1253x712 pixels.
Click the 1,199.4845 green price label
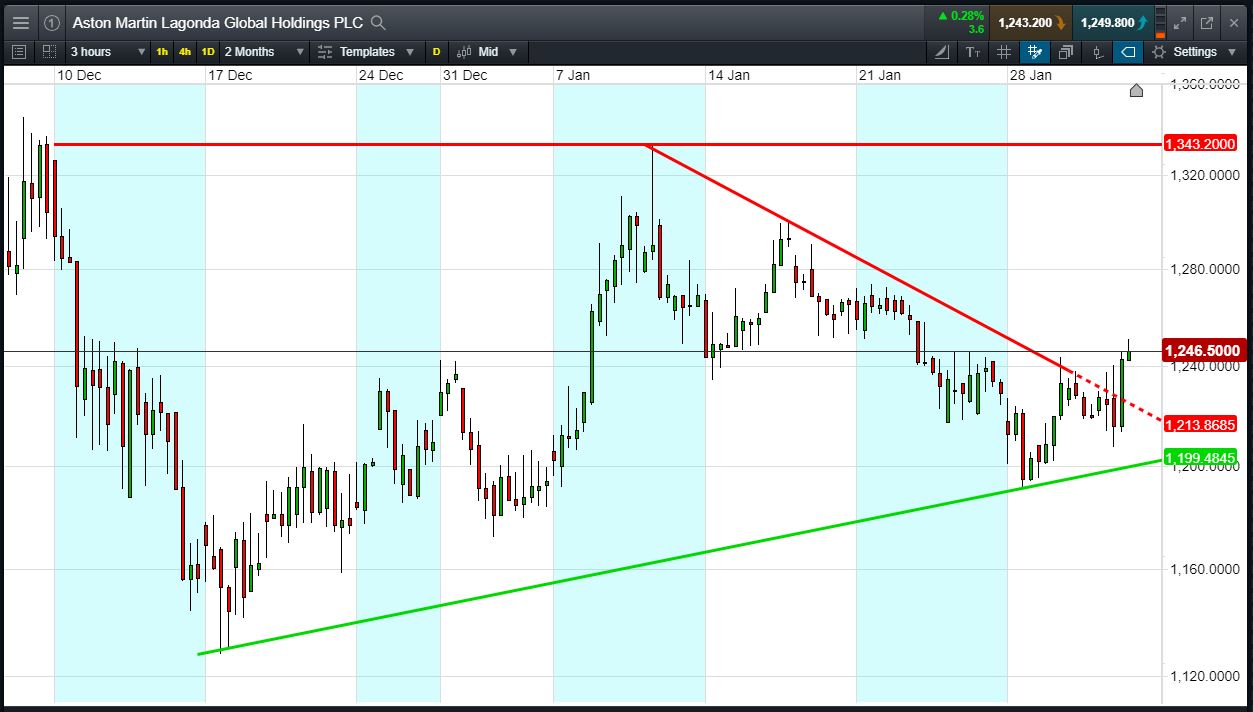(1202, 459)
